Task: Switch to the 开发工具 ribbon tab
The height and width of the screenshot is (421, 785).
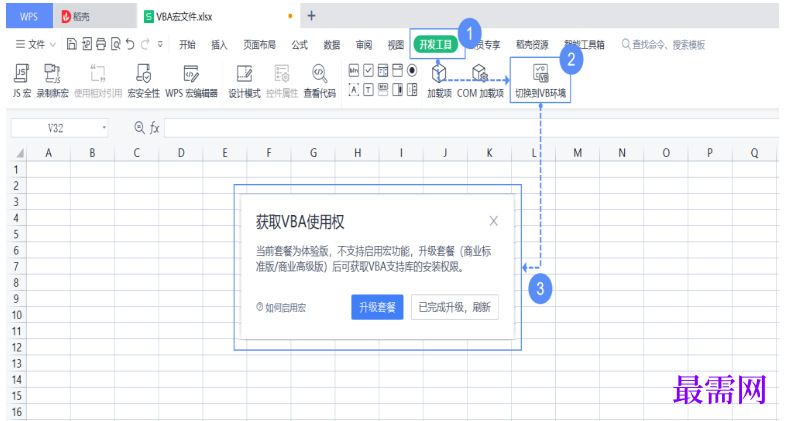Action: click(x=435, y=44)
